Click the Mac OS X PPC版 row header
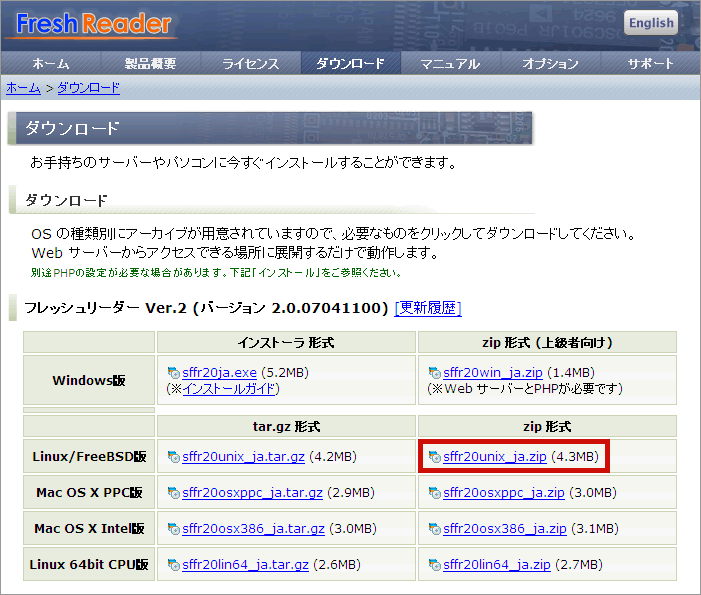Screen dimensions: 701x595 tap(89, 493)
